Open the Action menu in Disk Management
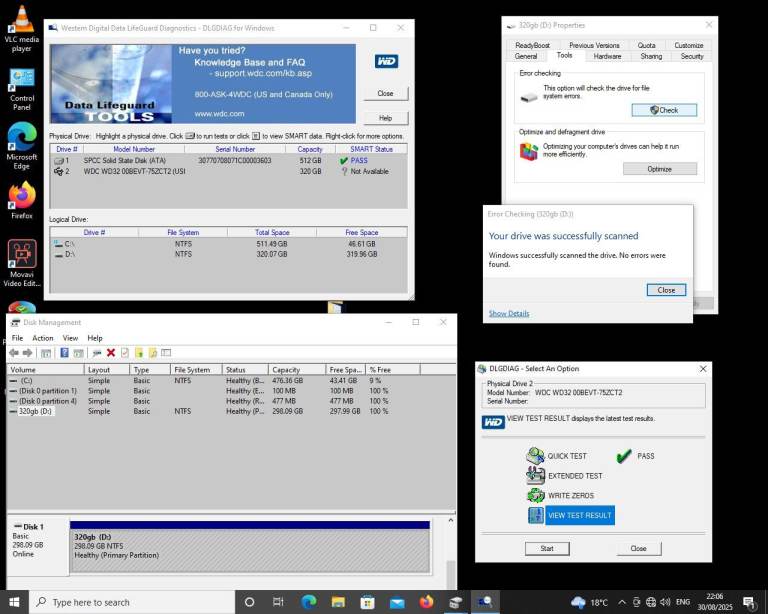Viewport: 768px width, 614px height. (x=43, y=338)
